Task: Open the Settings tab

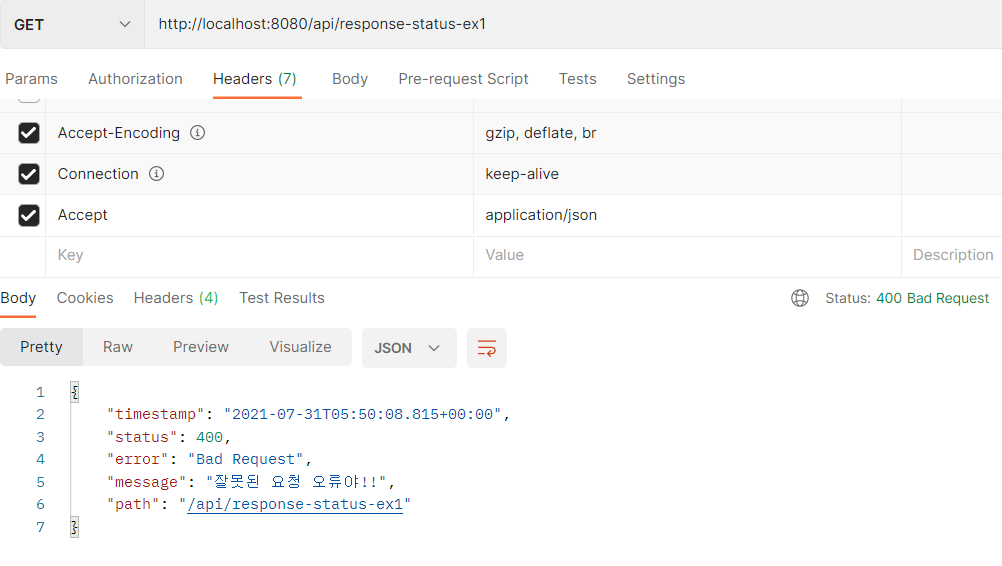Action: [656, 79]
